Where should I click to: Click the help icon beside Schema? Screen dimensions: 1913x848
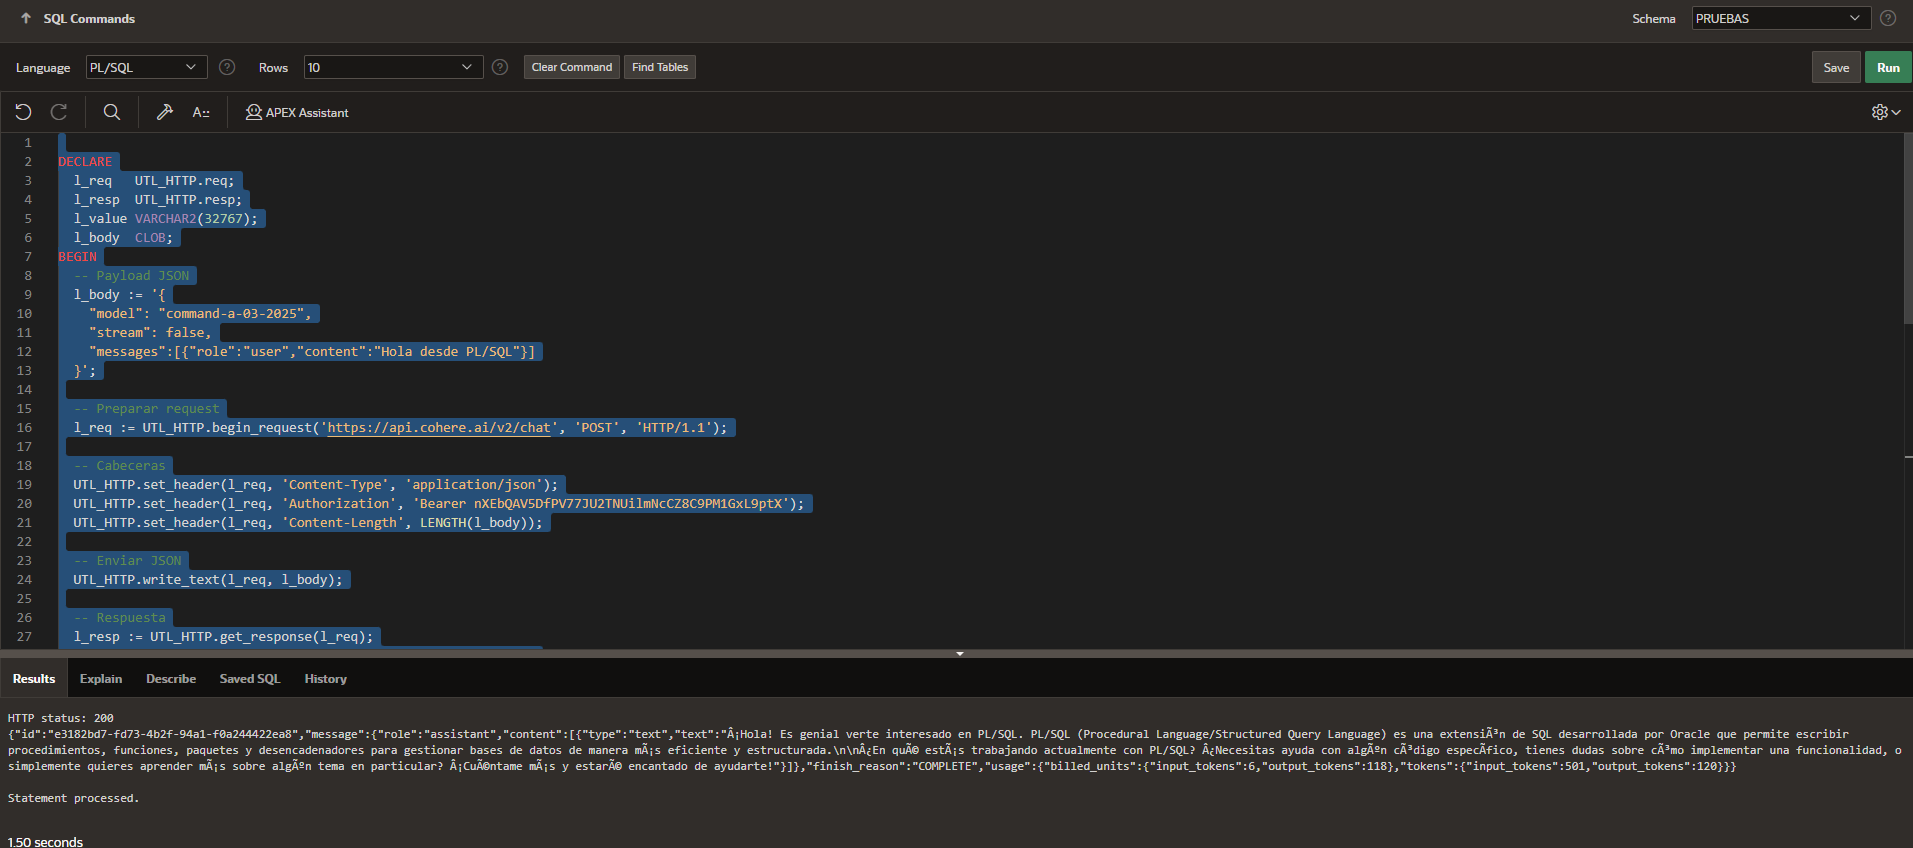(x=1888, y=18)
